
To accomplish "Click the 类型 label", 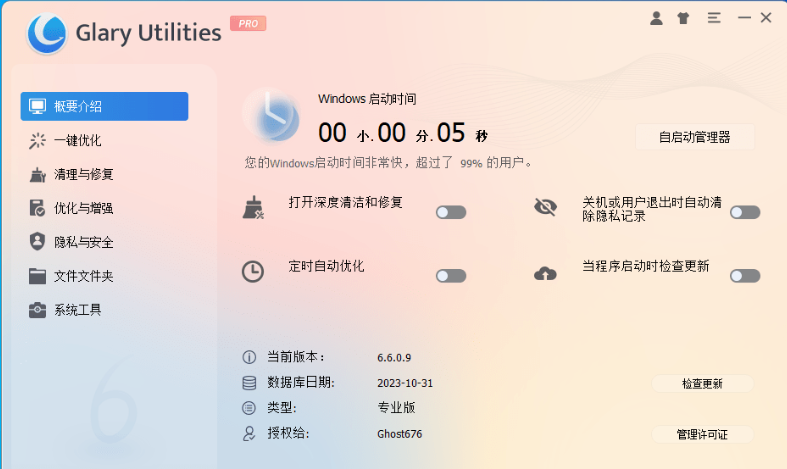I will [282, 408].
